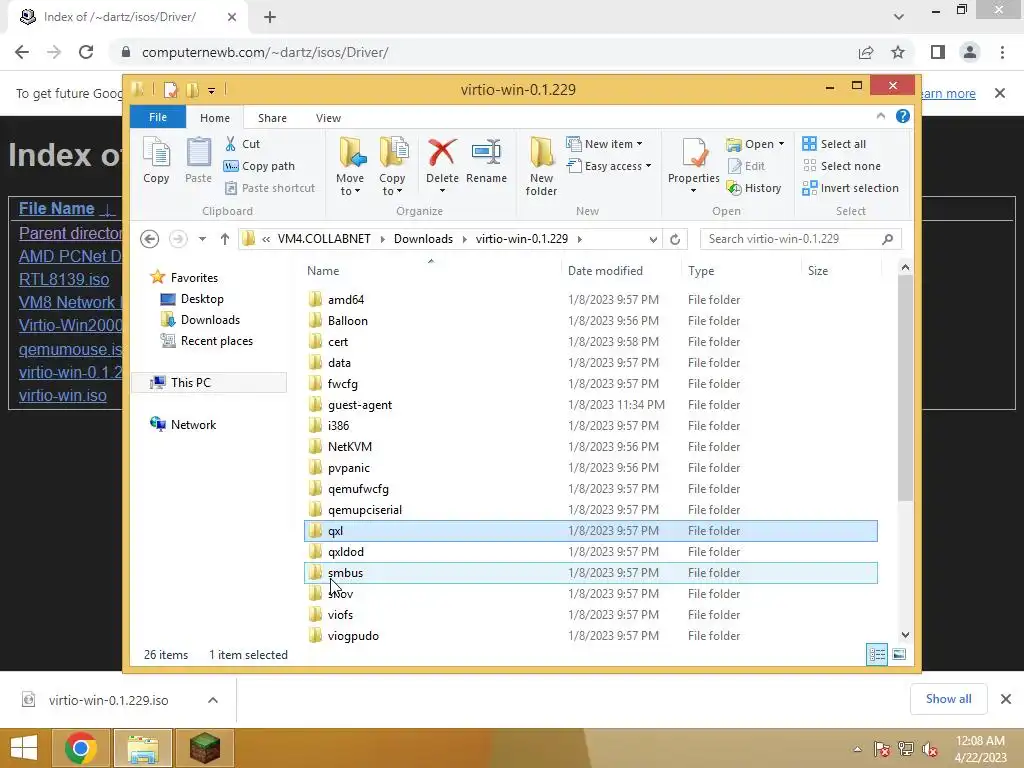The width and height of the screenshot is (1024, 768).
Task: Open the Chrome three-dot menu
Action: 1002,52
